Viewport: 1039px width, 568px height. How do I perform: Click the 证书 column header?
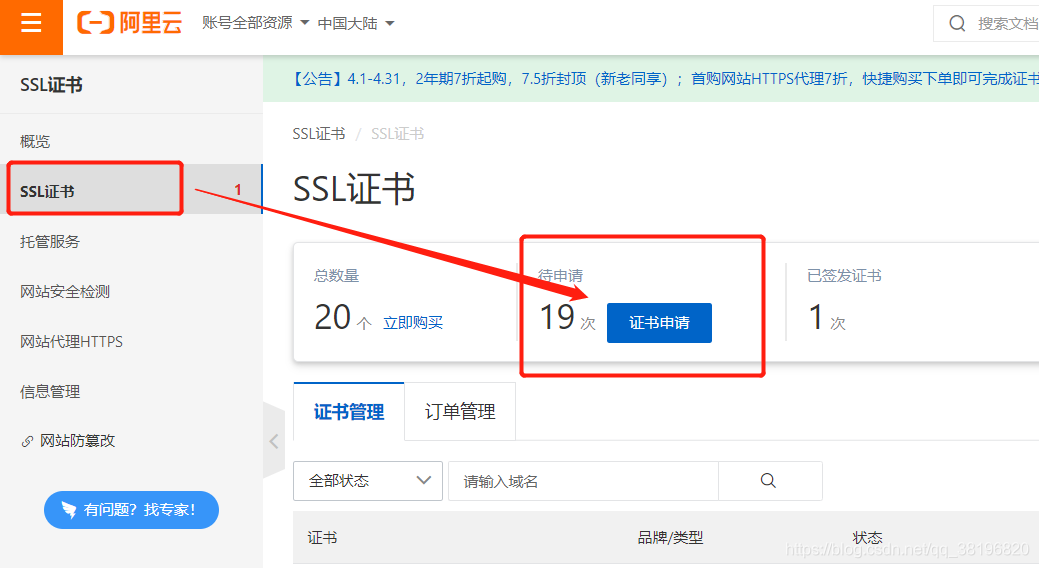coord(322,538)
